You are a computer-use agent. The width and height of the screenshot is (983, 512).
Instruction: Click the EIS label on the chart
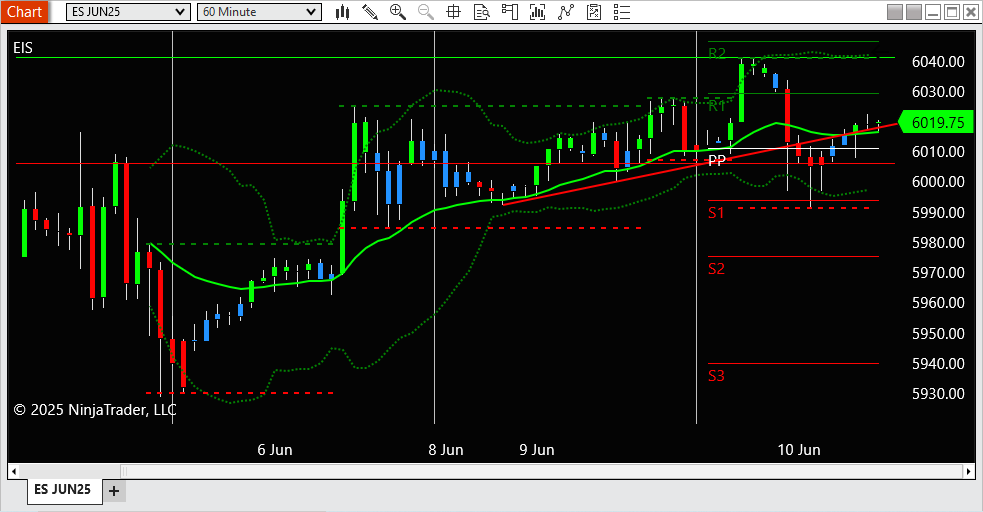click(x=23, y=48)
